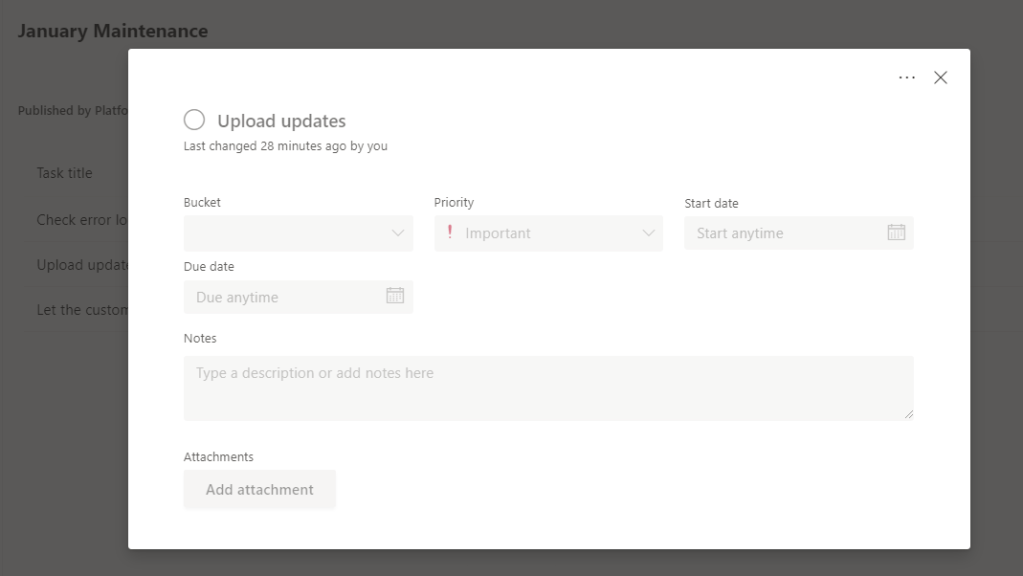Click the Upload updates task title
Viewport: 1023px width, 576px height.
tap(281, 121)
